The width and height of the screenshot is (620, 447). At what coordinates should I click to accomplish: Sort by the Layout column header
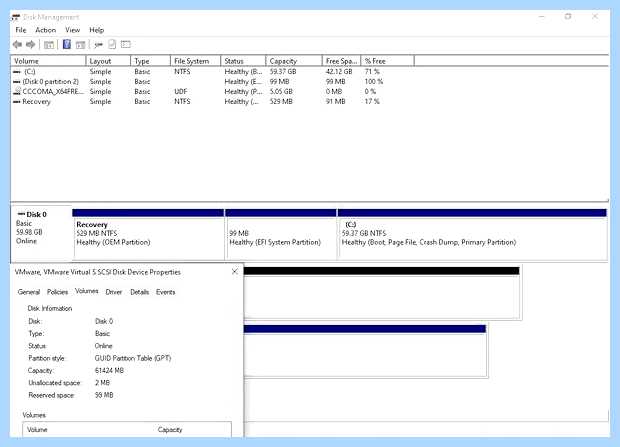coord(108,61)
